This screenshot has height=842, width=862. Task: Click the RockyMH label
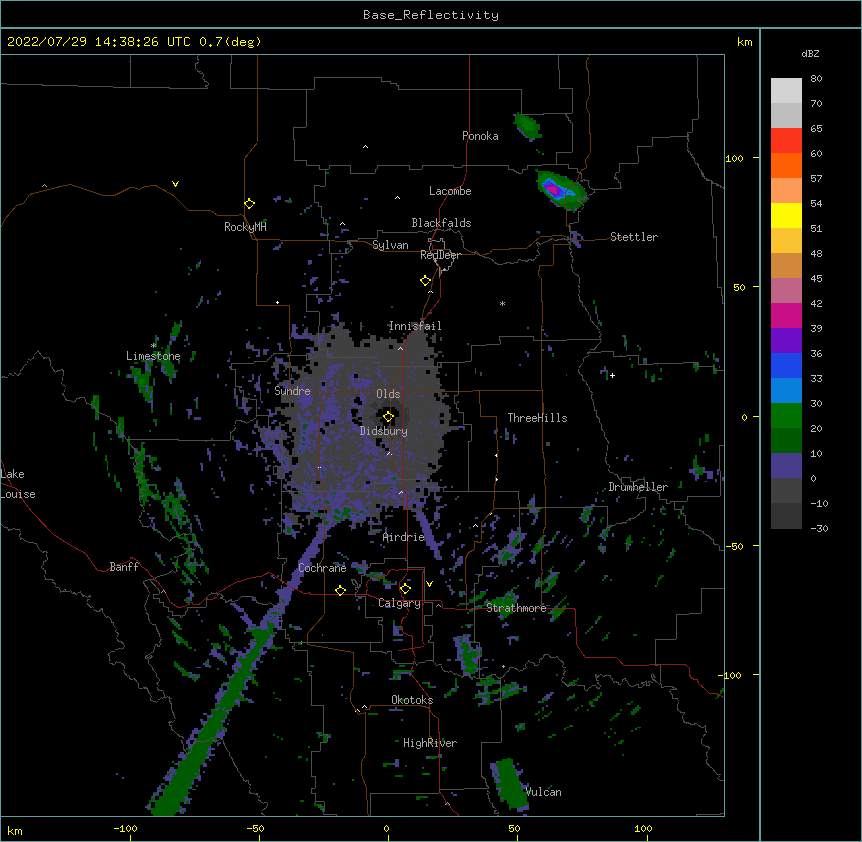point(245,226)
